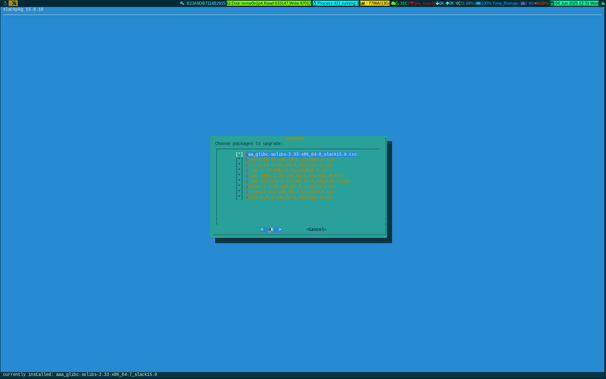Click the Time_Remain battery status text
The height and width of the screenshot is (379, 606).
tap(505, 3)
